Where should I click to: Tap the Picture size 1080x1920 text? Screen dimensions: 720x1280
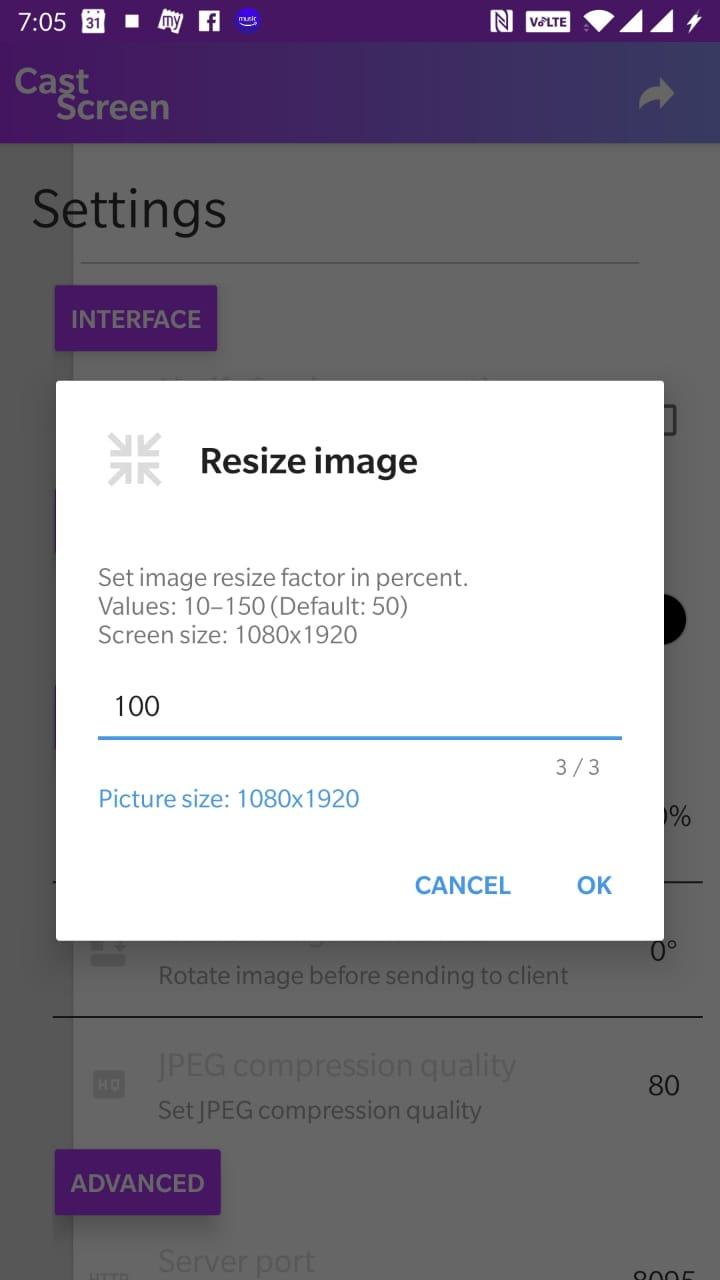pyautogui.click(x=229, y=799)
